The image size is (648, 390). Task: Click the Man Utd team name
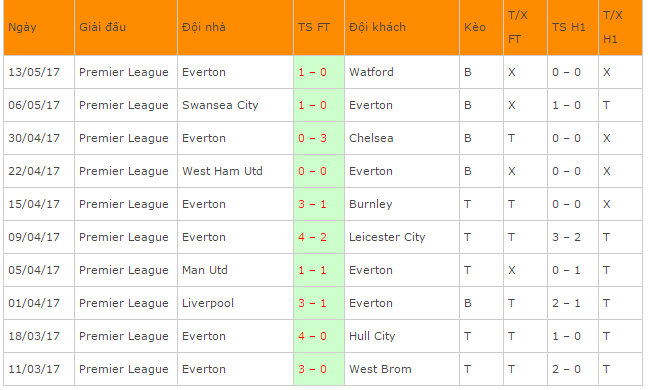coord(205,270)
